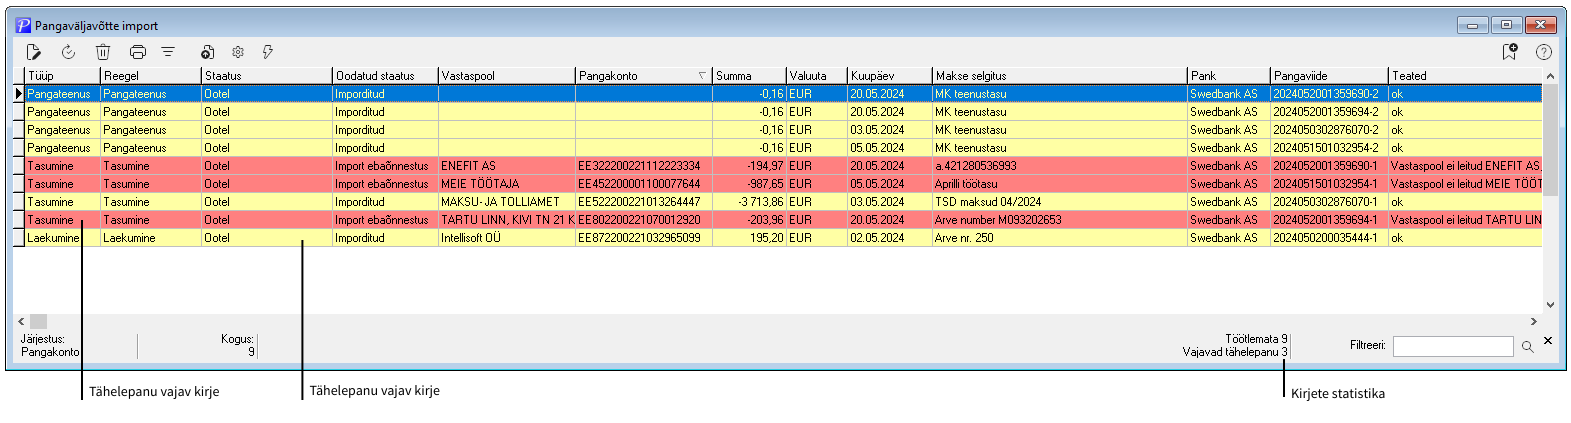The width and height of the screenshot is (1571, 423).
Task: Click the file upload import icon
Action: tap(207, 52)
